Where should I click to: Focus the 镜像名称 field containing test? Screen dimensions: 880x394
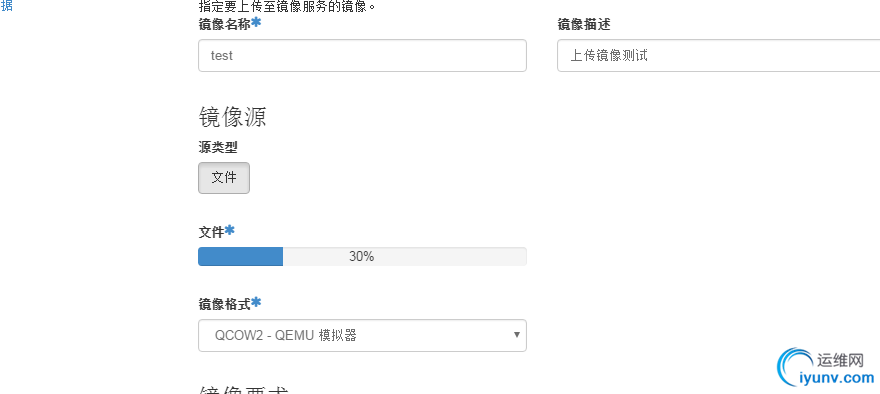tap(362, 56)
